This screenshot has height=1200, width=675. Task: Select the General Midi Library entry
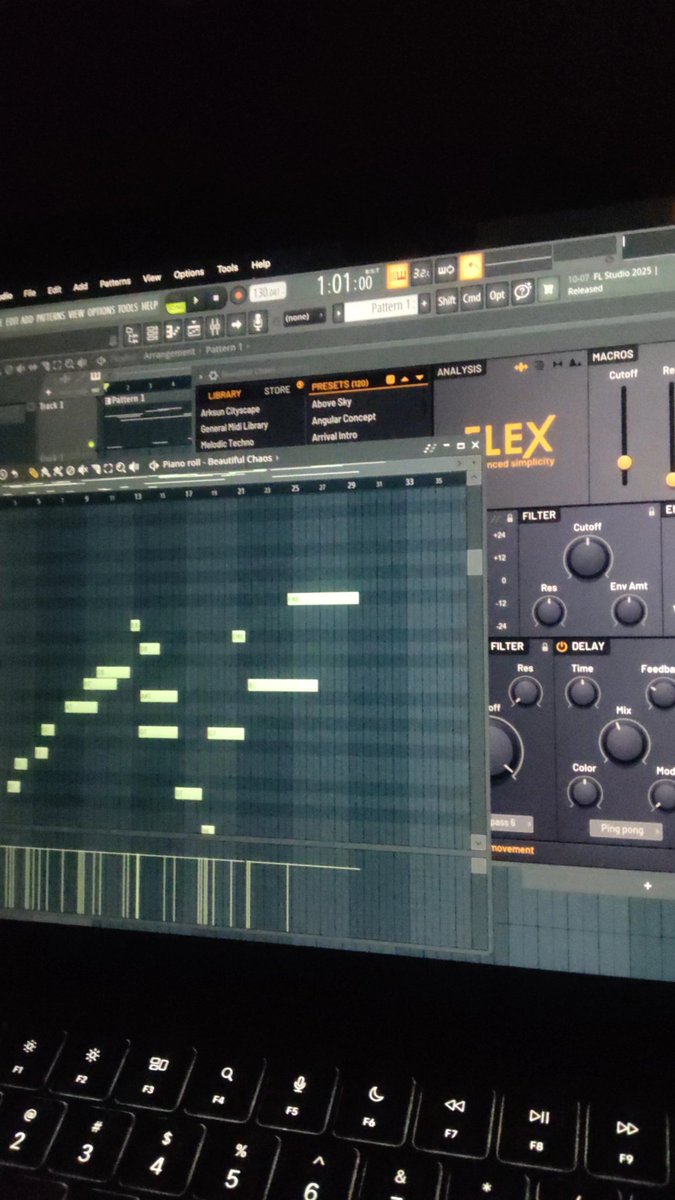(234, 426)
